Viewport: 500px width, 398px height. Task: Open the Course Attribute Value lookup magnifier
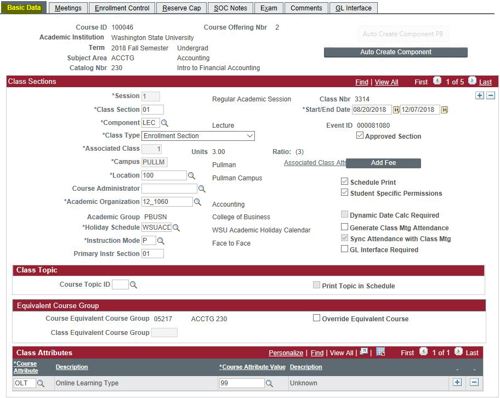click(x=269, y=383)
